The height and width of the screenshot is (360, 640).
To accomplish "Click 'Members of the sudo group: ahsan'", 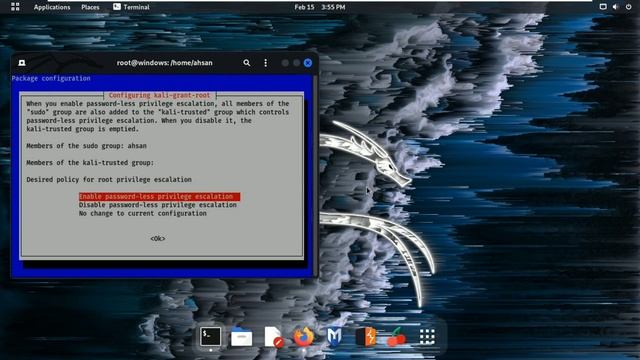I will 86,146.
